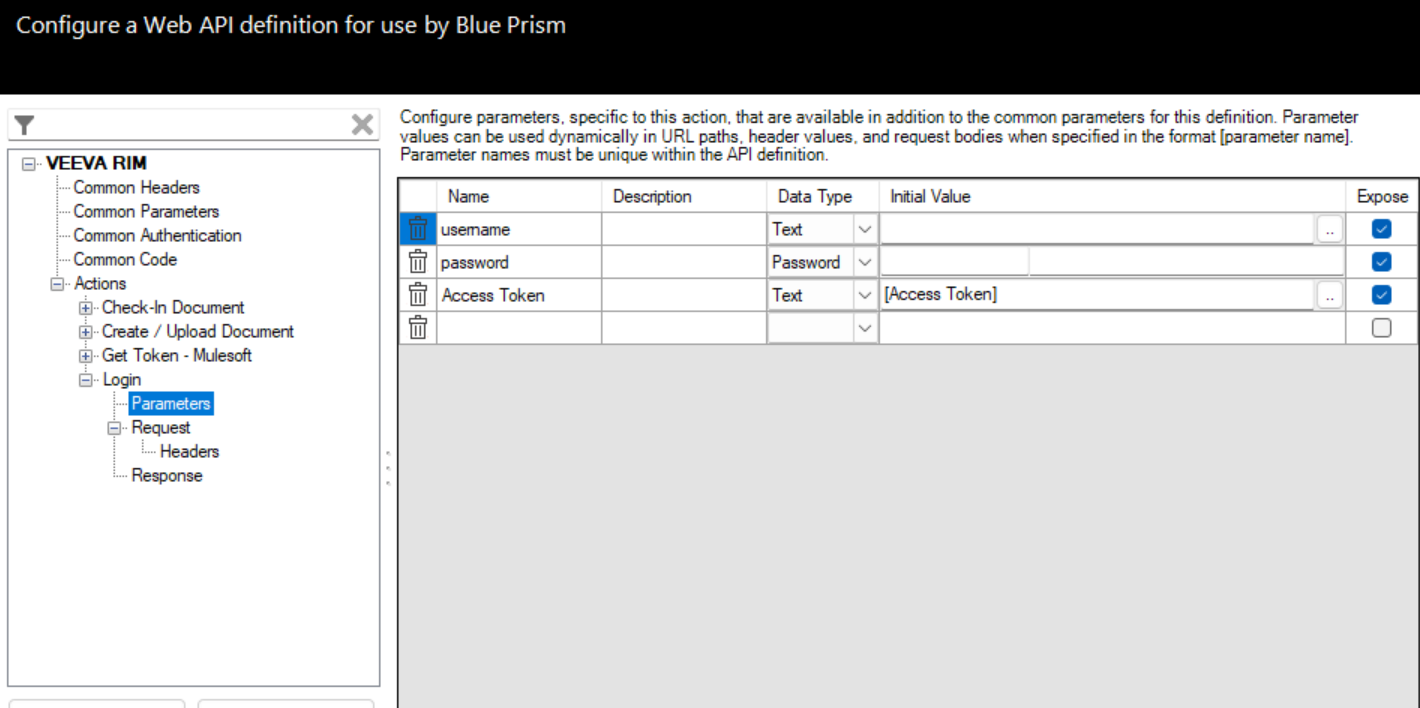Open Response under Login

point(167,475)
